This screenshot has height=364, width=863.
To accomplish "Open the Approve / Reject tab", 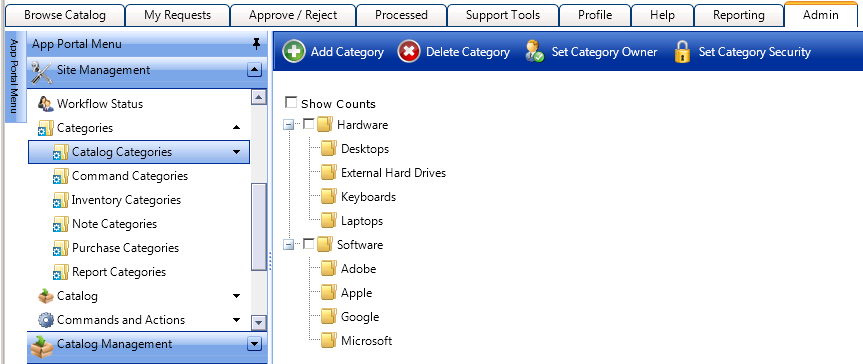I will (293, 15).
